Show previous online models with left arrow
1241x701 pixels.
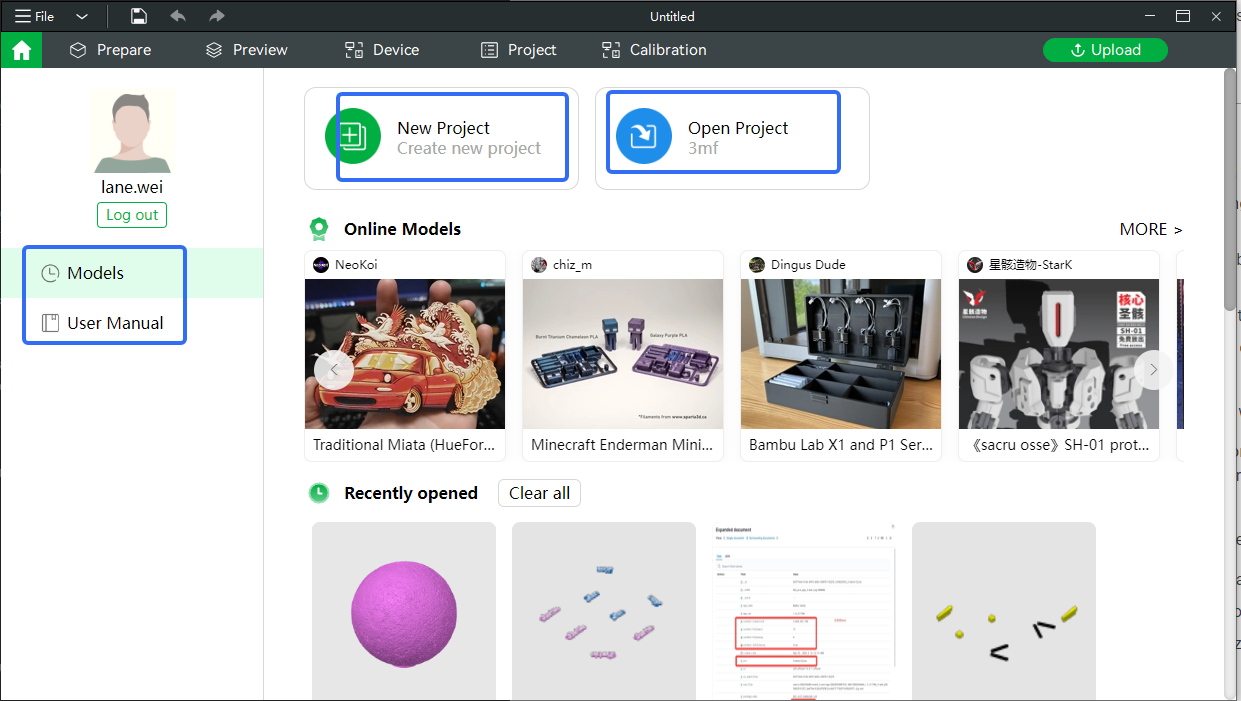tap(334, 370)
